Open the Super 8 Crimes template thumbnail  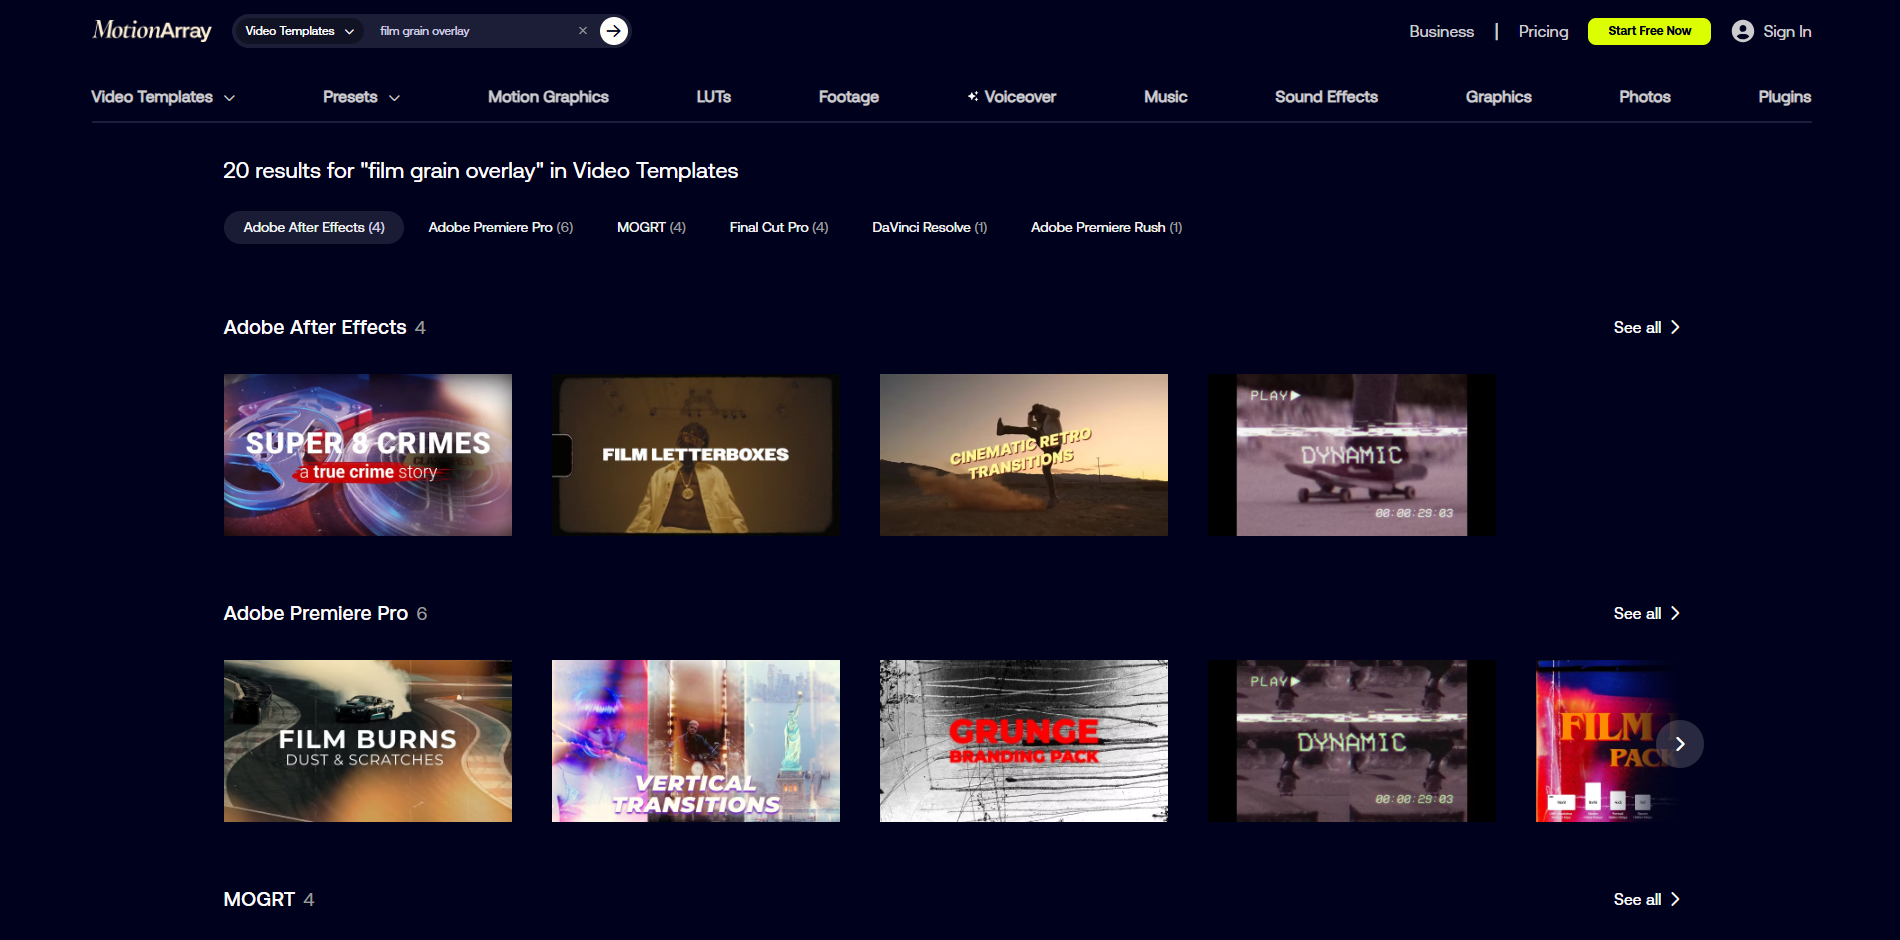tap(368, 455)
